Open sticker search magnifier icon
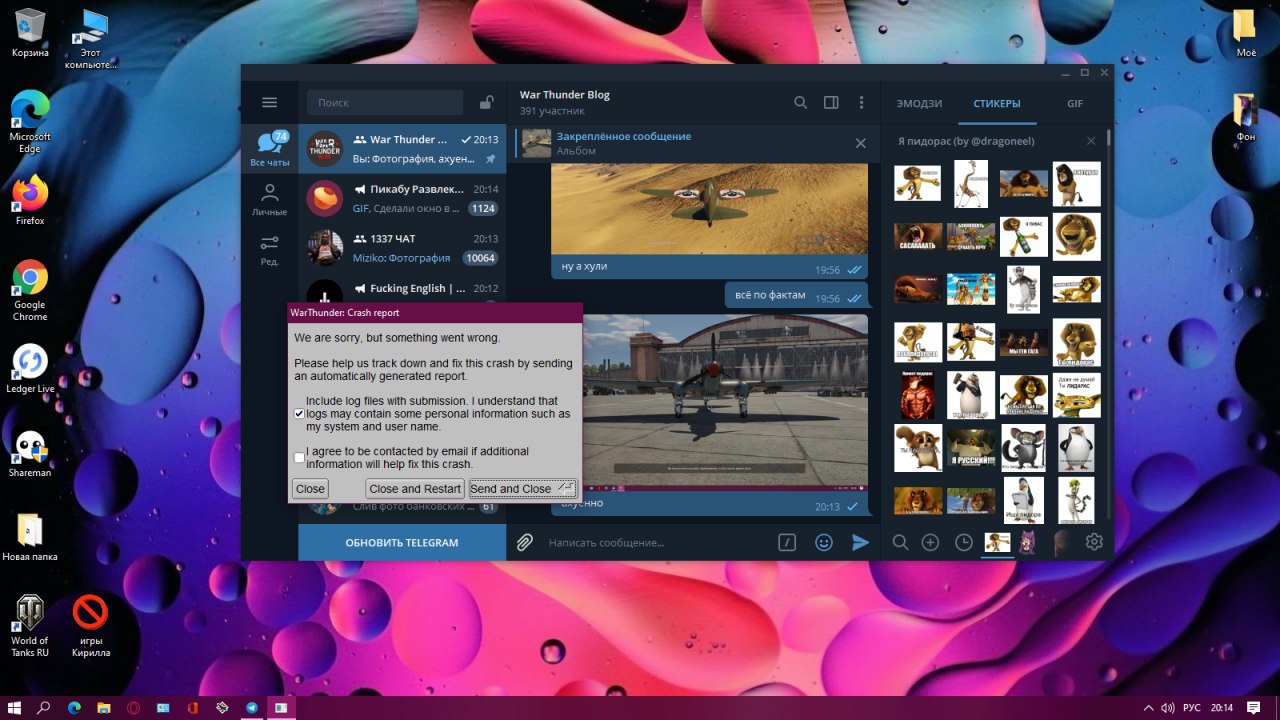This screenshot has width=1280, height=720. 900,542
